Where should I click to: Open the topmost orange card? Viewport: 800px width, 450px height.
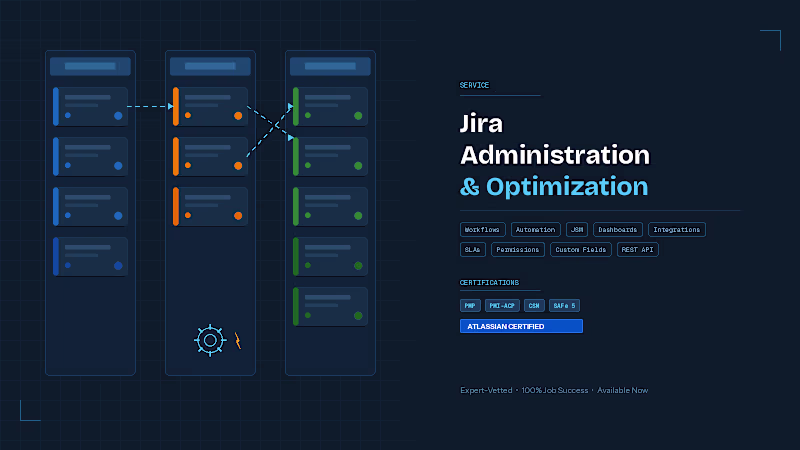click(x=210, y=107)
